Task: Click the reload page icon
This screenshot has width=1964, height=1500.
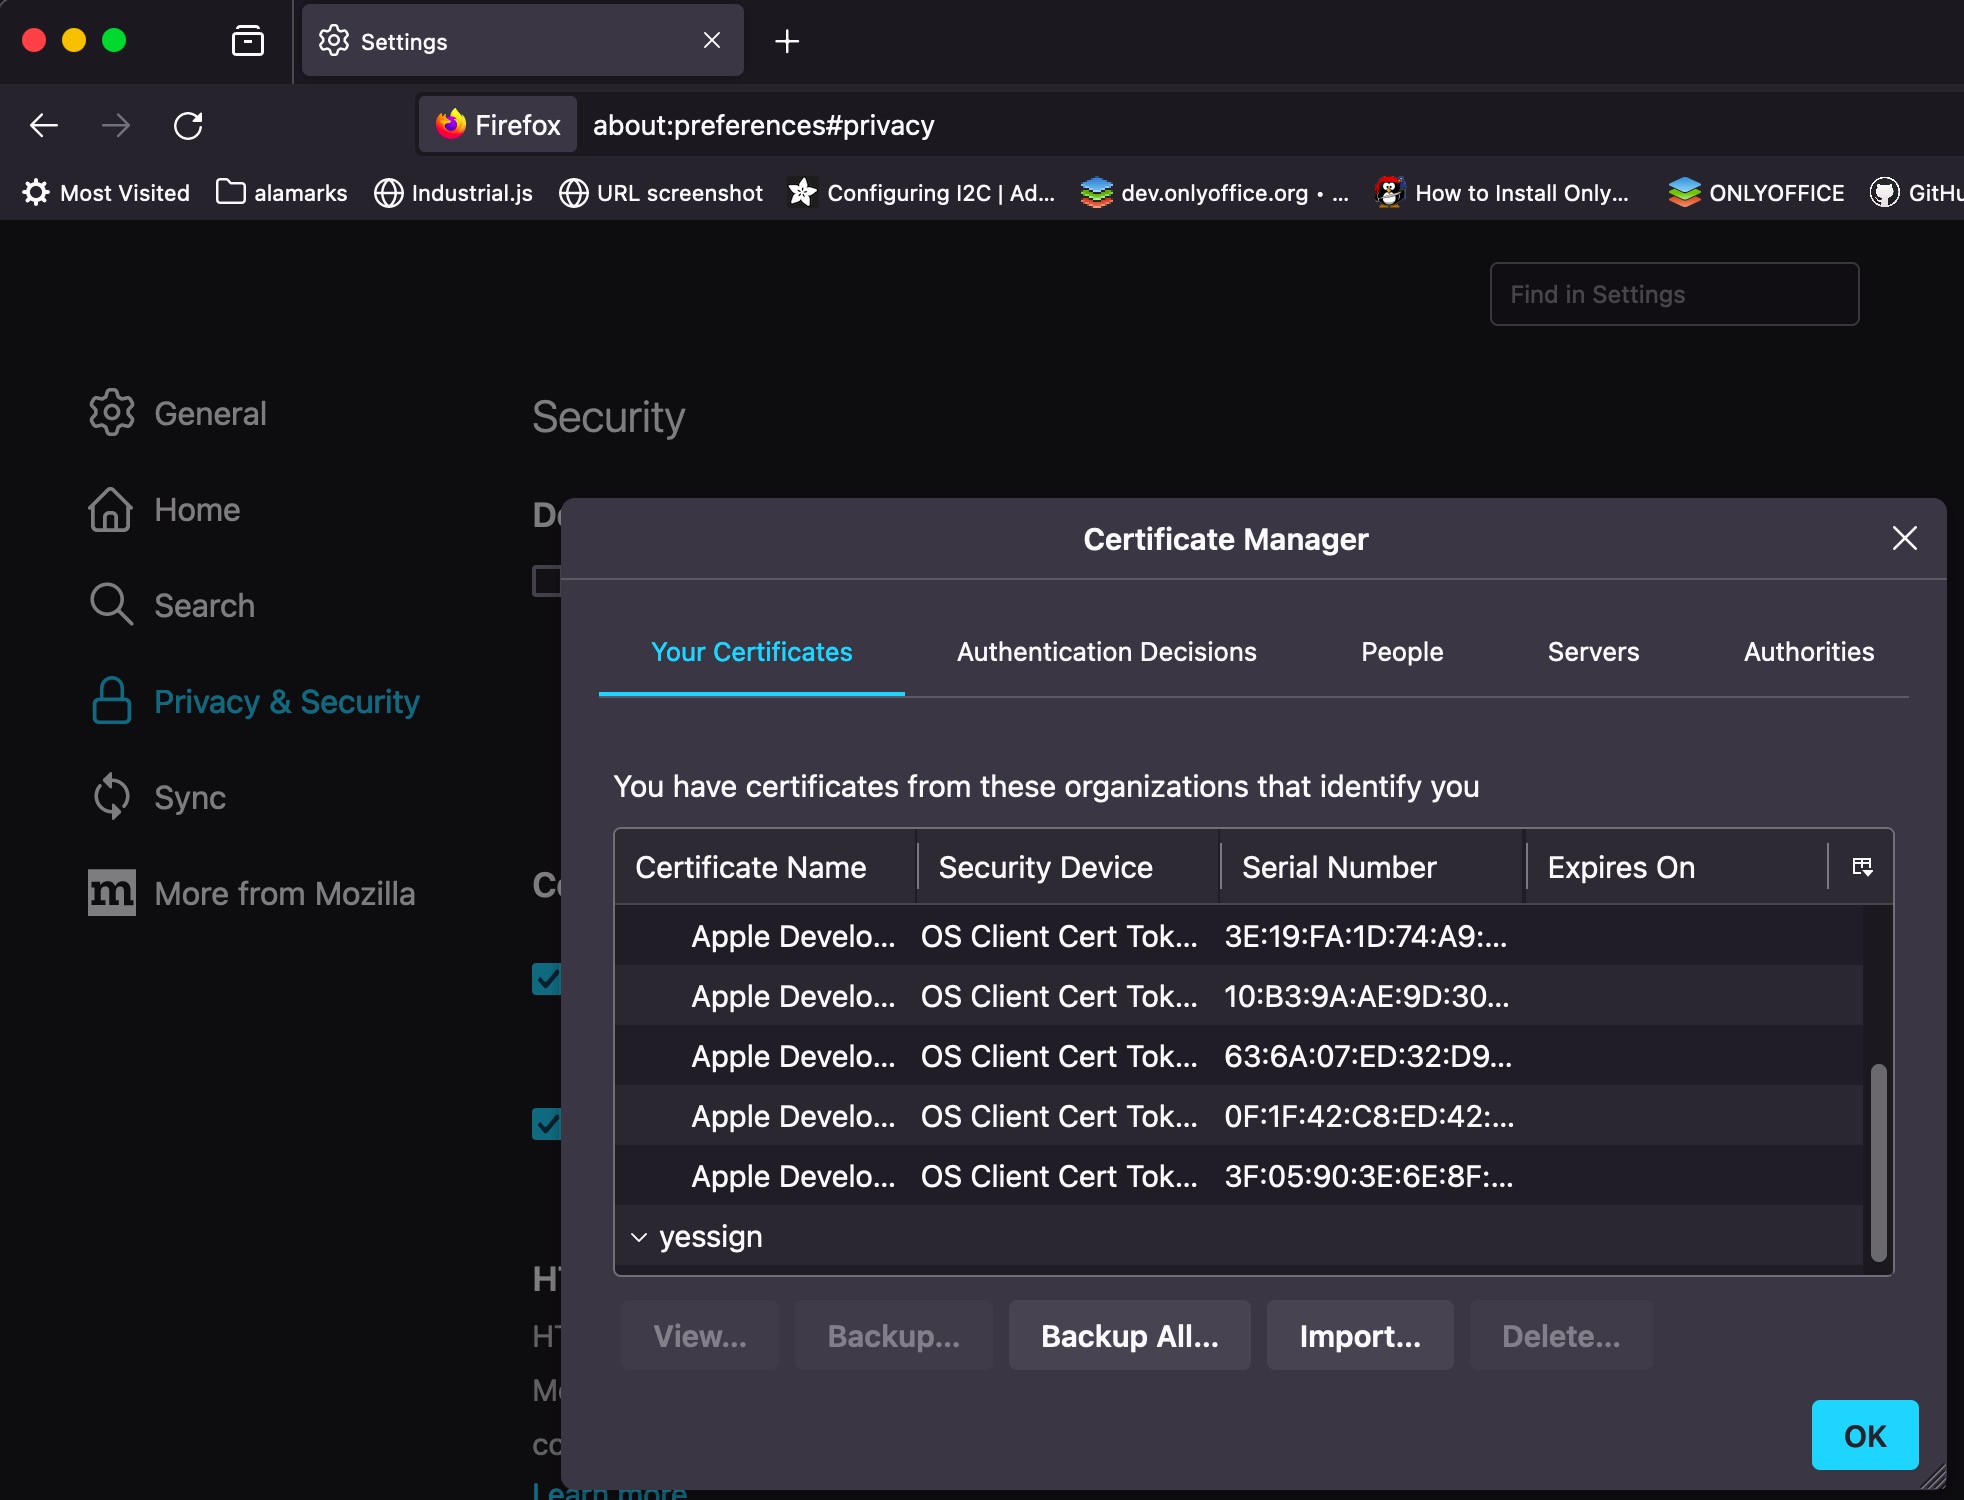Action: pos(188,126)
